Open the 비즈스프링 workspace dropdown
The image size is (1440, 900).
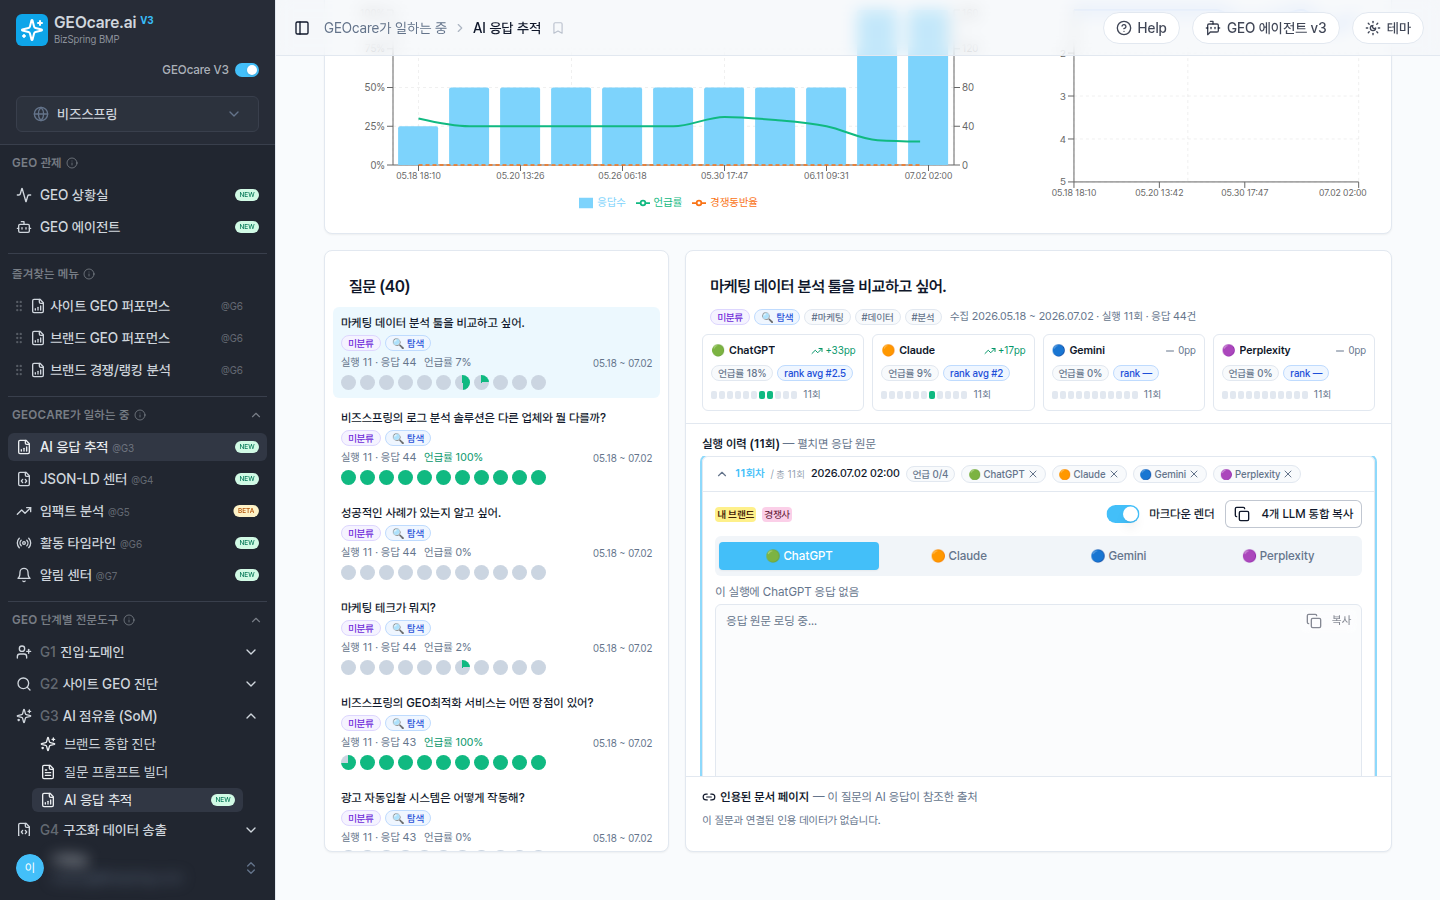tap(137, 114)
